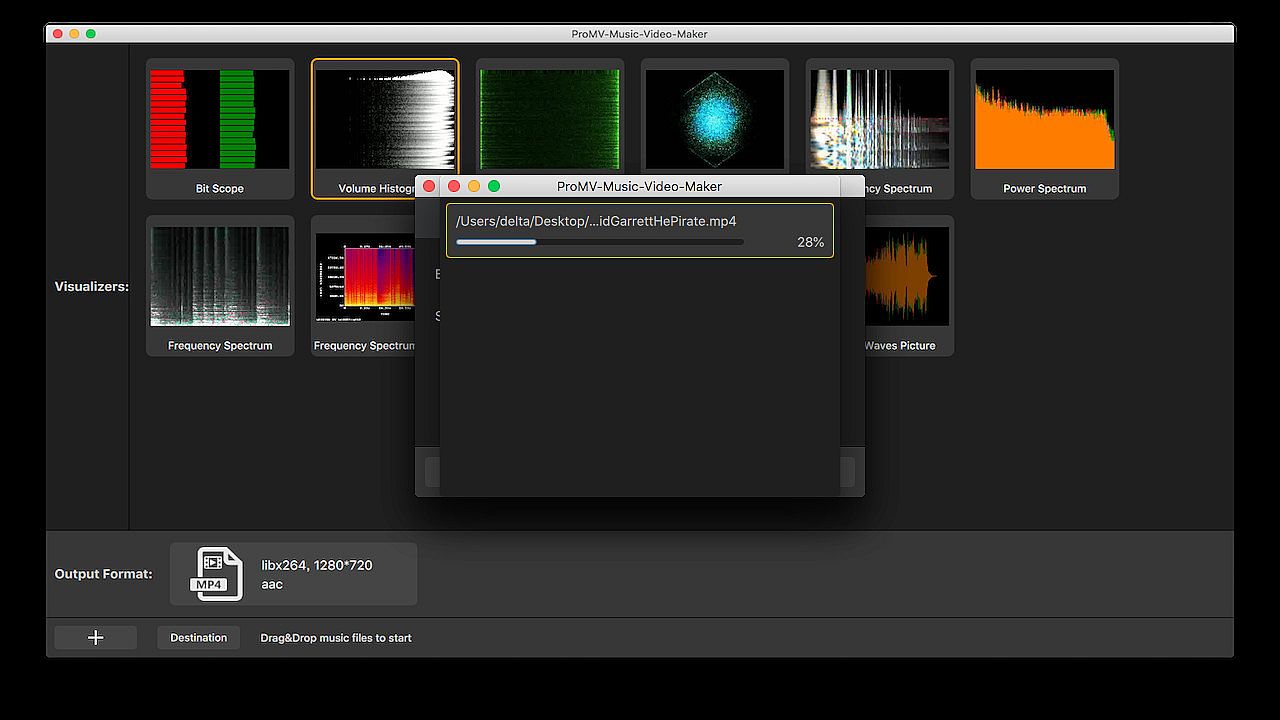The image size is (1280, 720).
Task: Select the Bit Scope visualizer thumbnail
Action: 220,120
